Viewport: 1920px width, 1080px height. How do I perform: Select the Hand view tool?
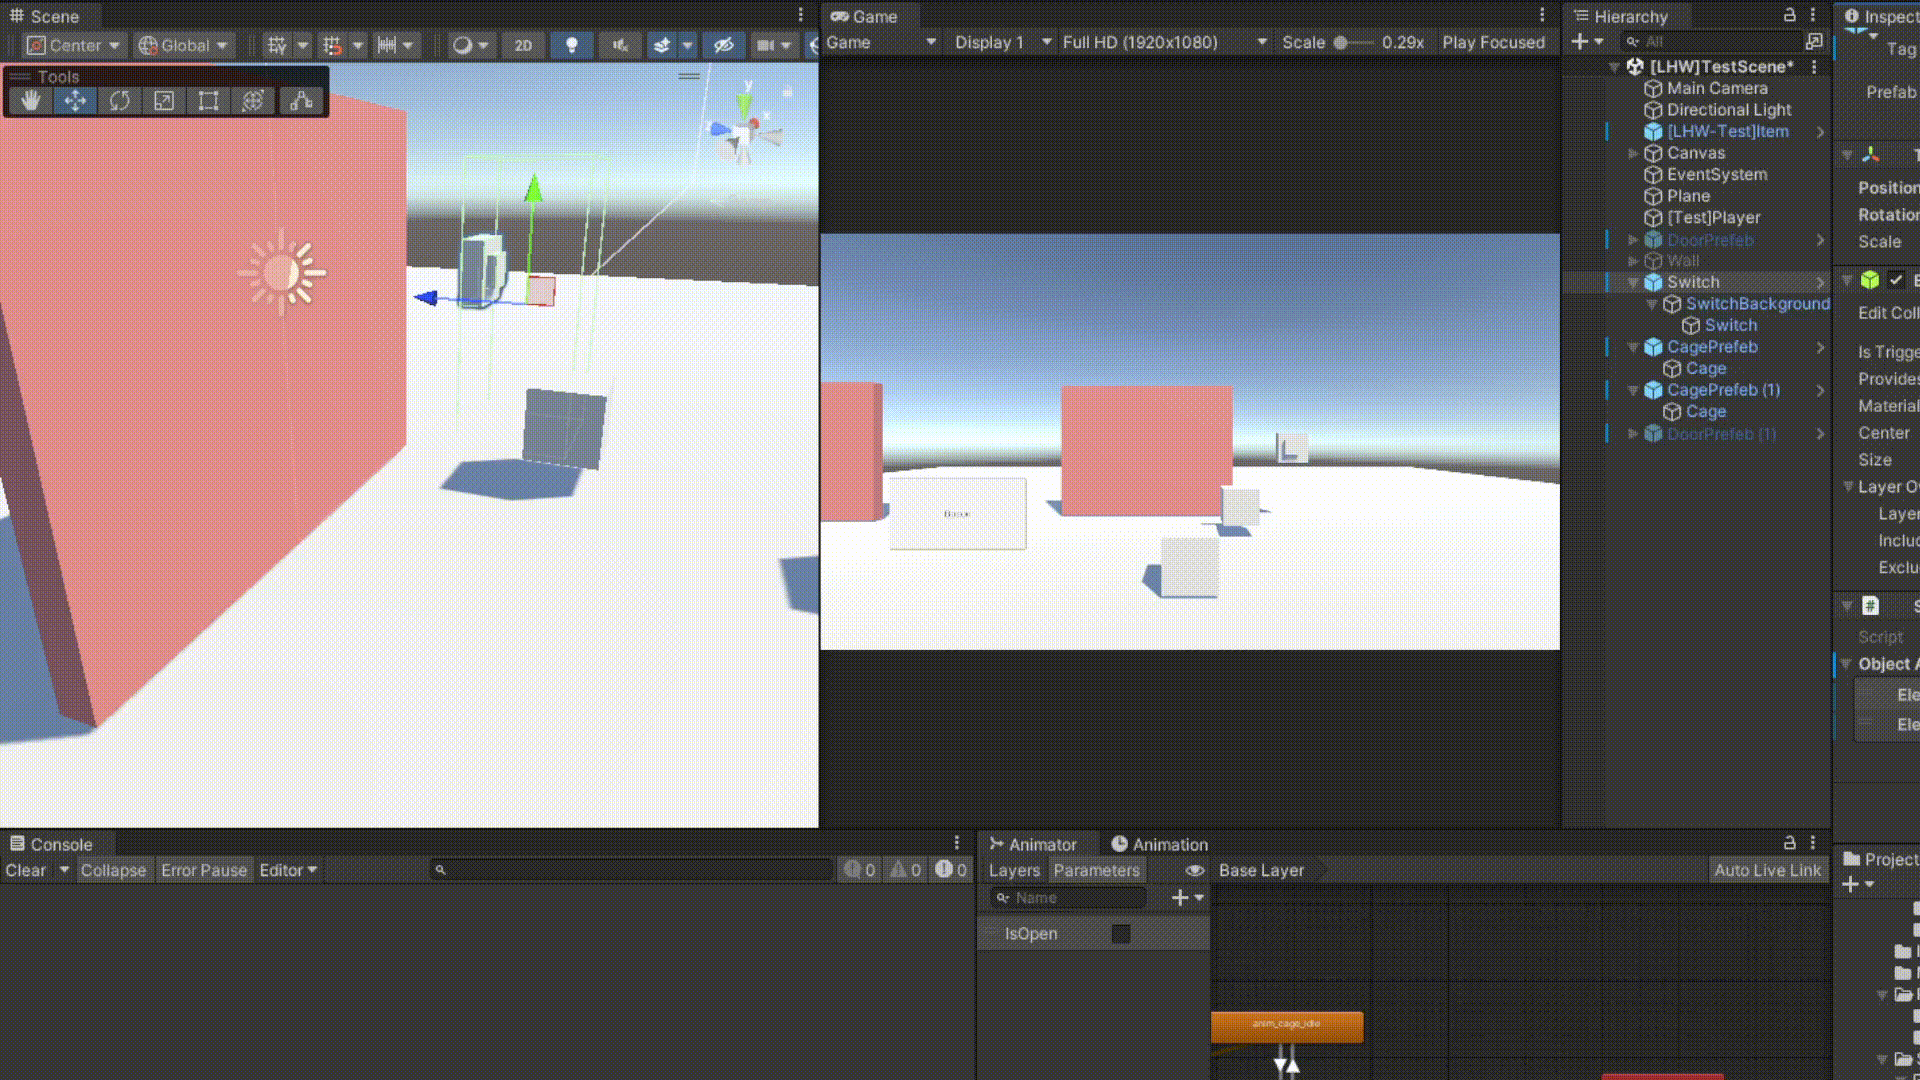(x=31, y=100)
